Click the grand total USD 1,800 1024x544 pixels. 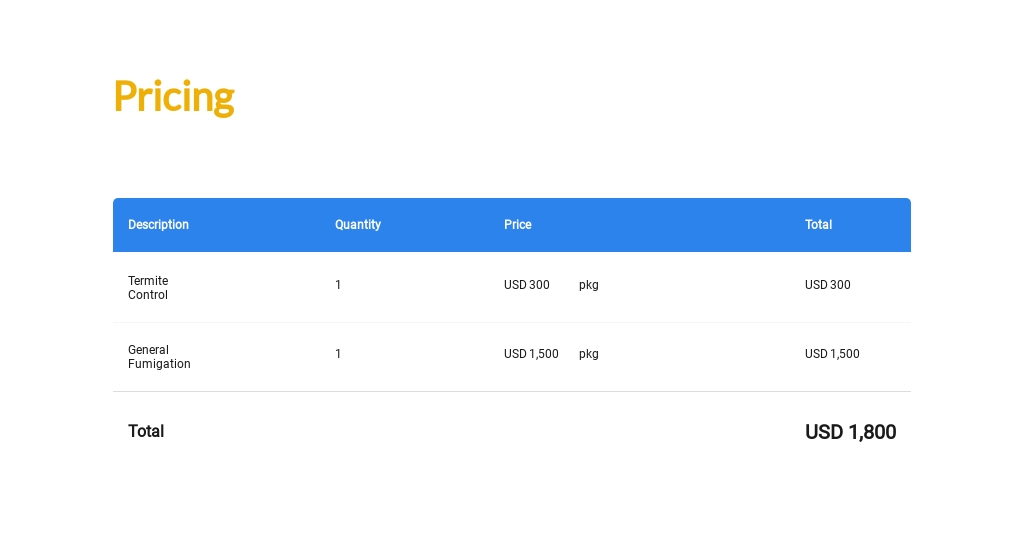(850, 432)
